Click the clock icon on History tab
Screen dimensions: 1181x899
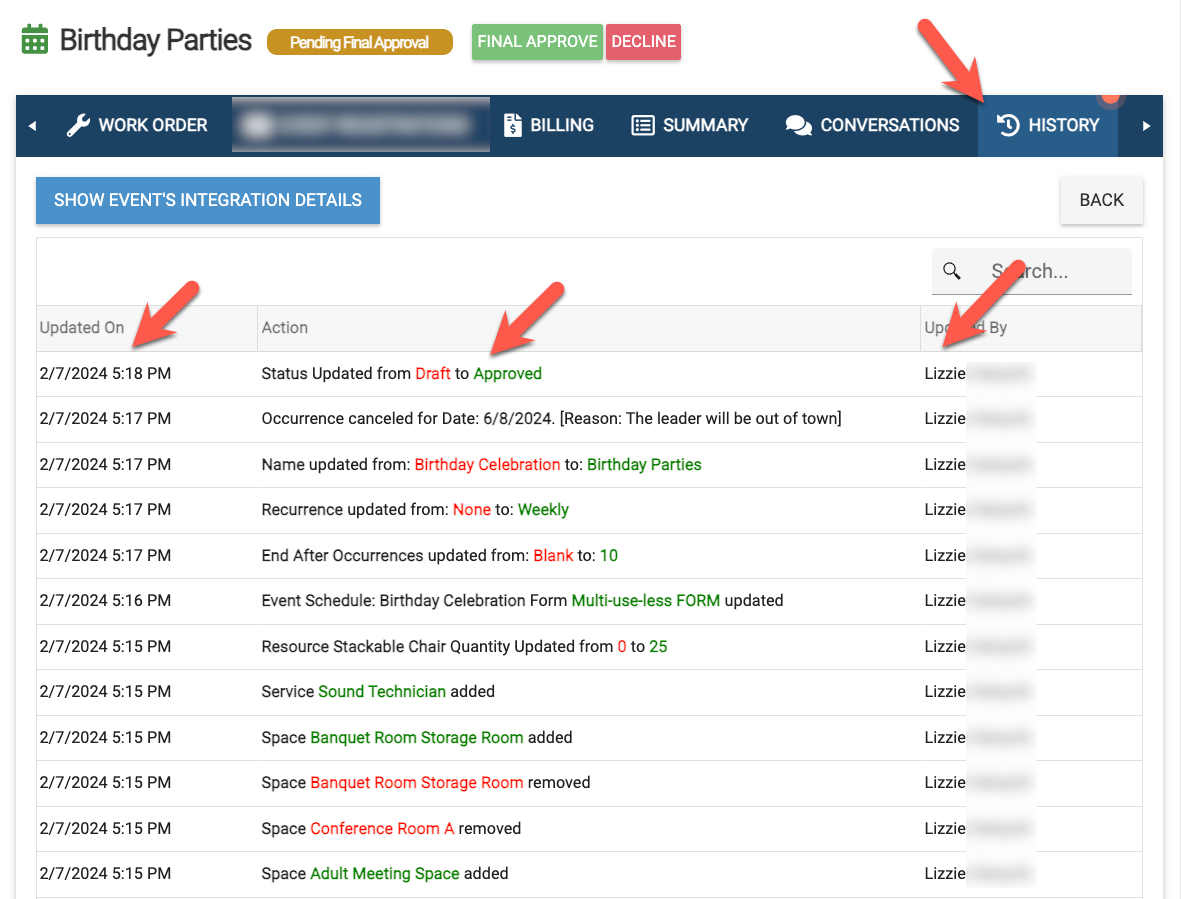point(1008,125)
